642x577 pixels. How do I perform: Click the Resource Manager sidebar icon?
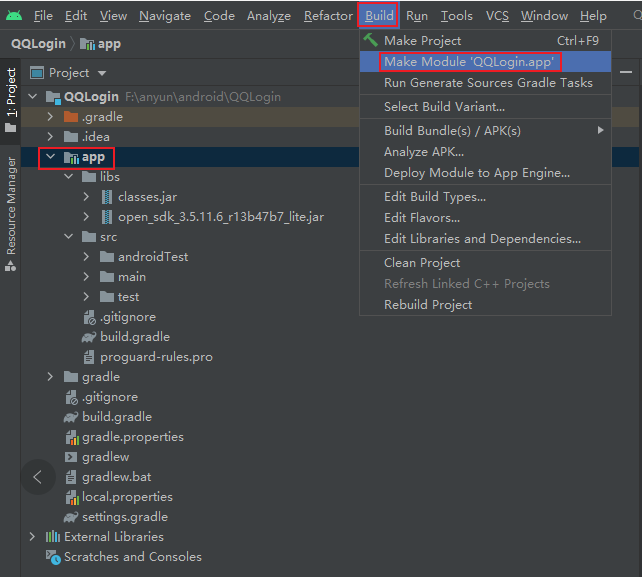(x=10, y=267)
